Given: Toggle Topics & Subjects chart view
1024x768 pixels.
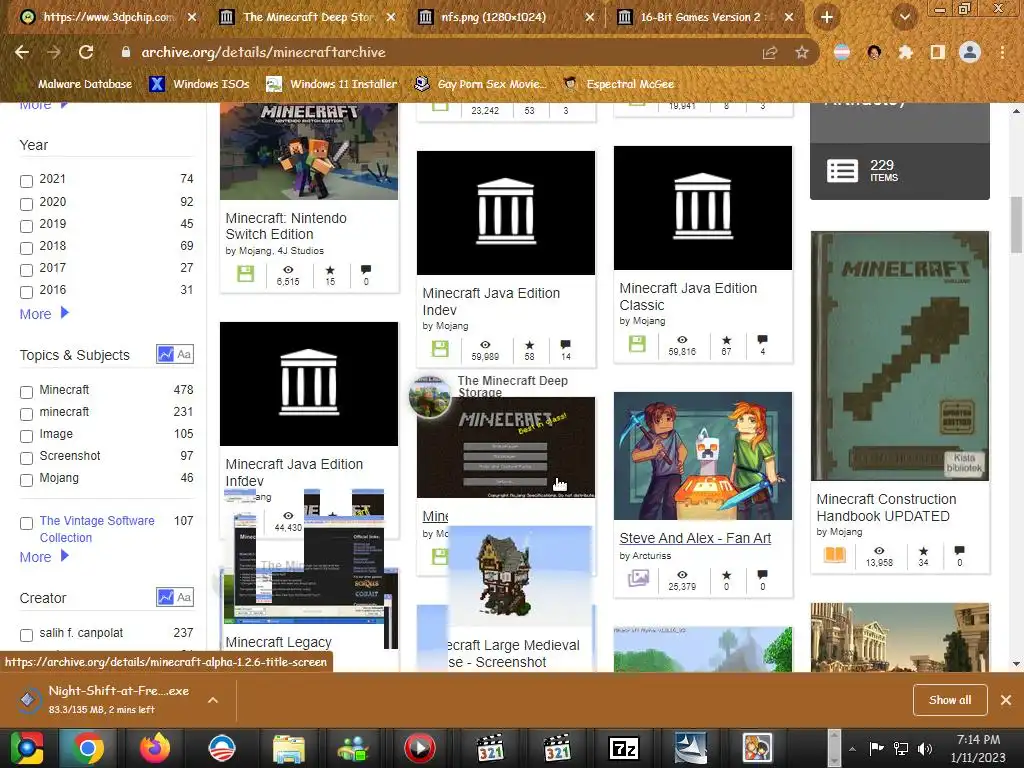Looking at the screenshot, I should [166, 355].
